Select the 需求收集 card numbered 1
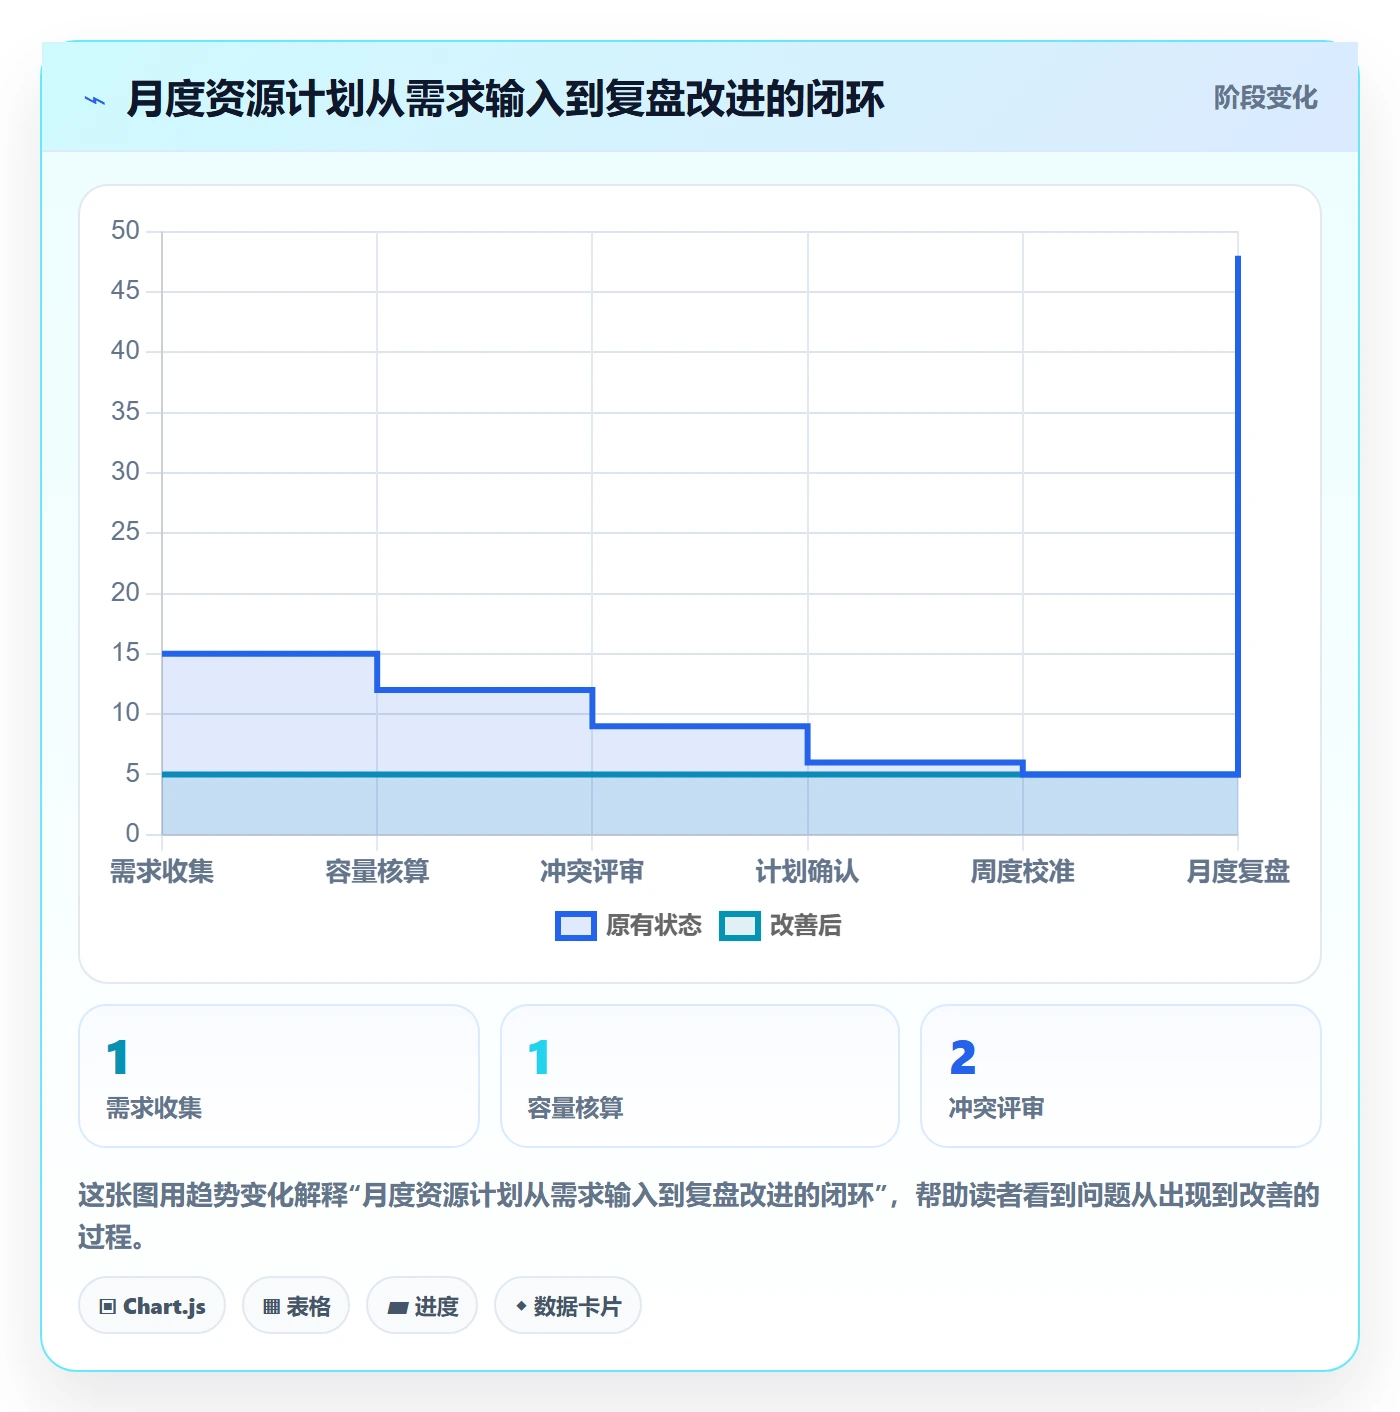1400x1412 pixels. tap(279, 1076)
